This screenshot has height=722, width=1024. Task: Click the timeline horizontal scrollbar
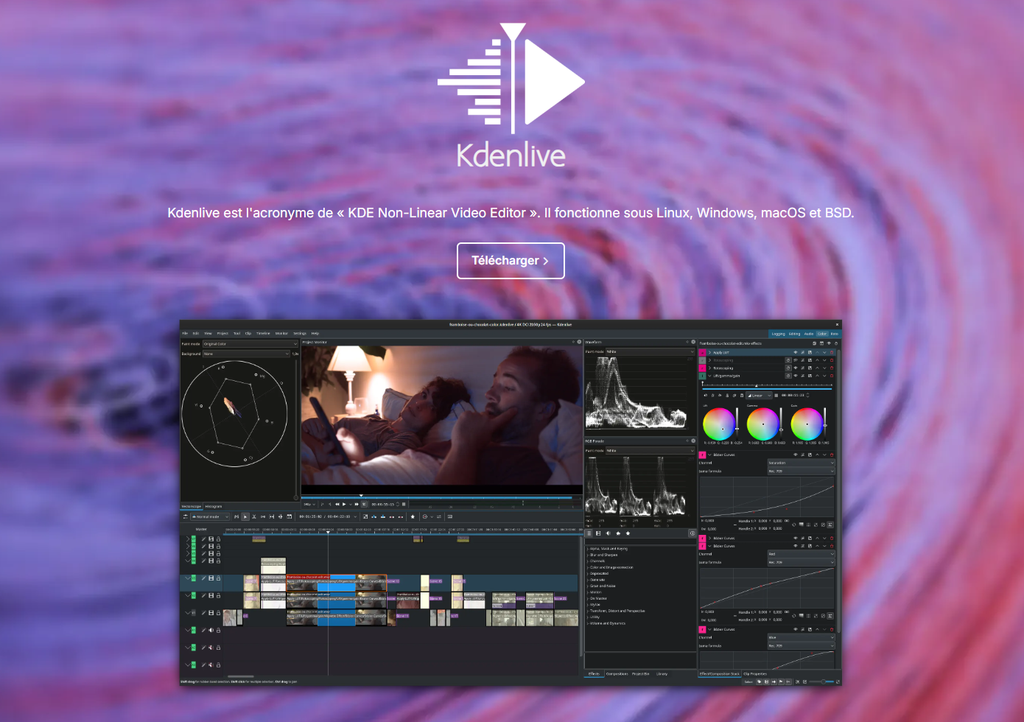240,676
